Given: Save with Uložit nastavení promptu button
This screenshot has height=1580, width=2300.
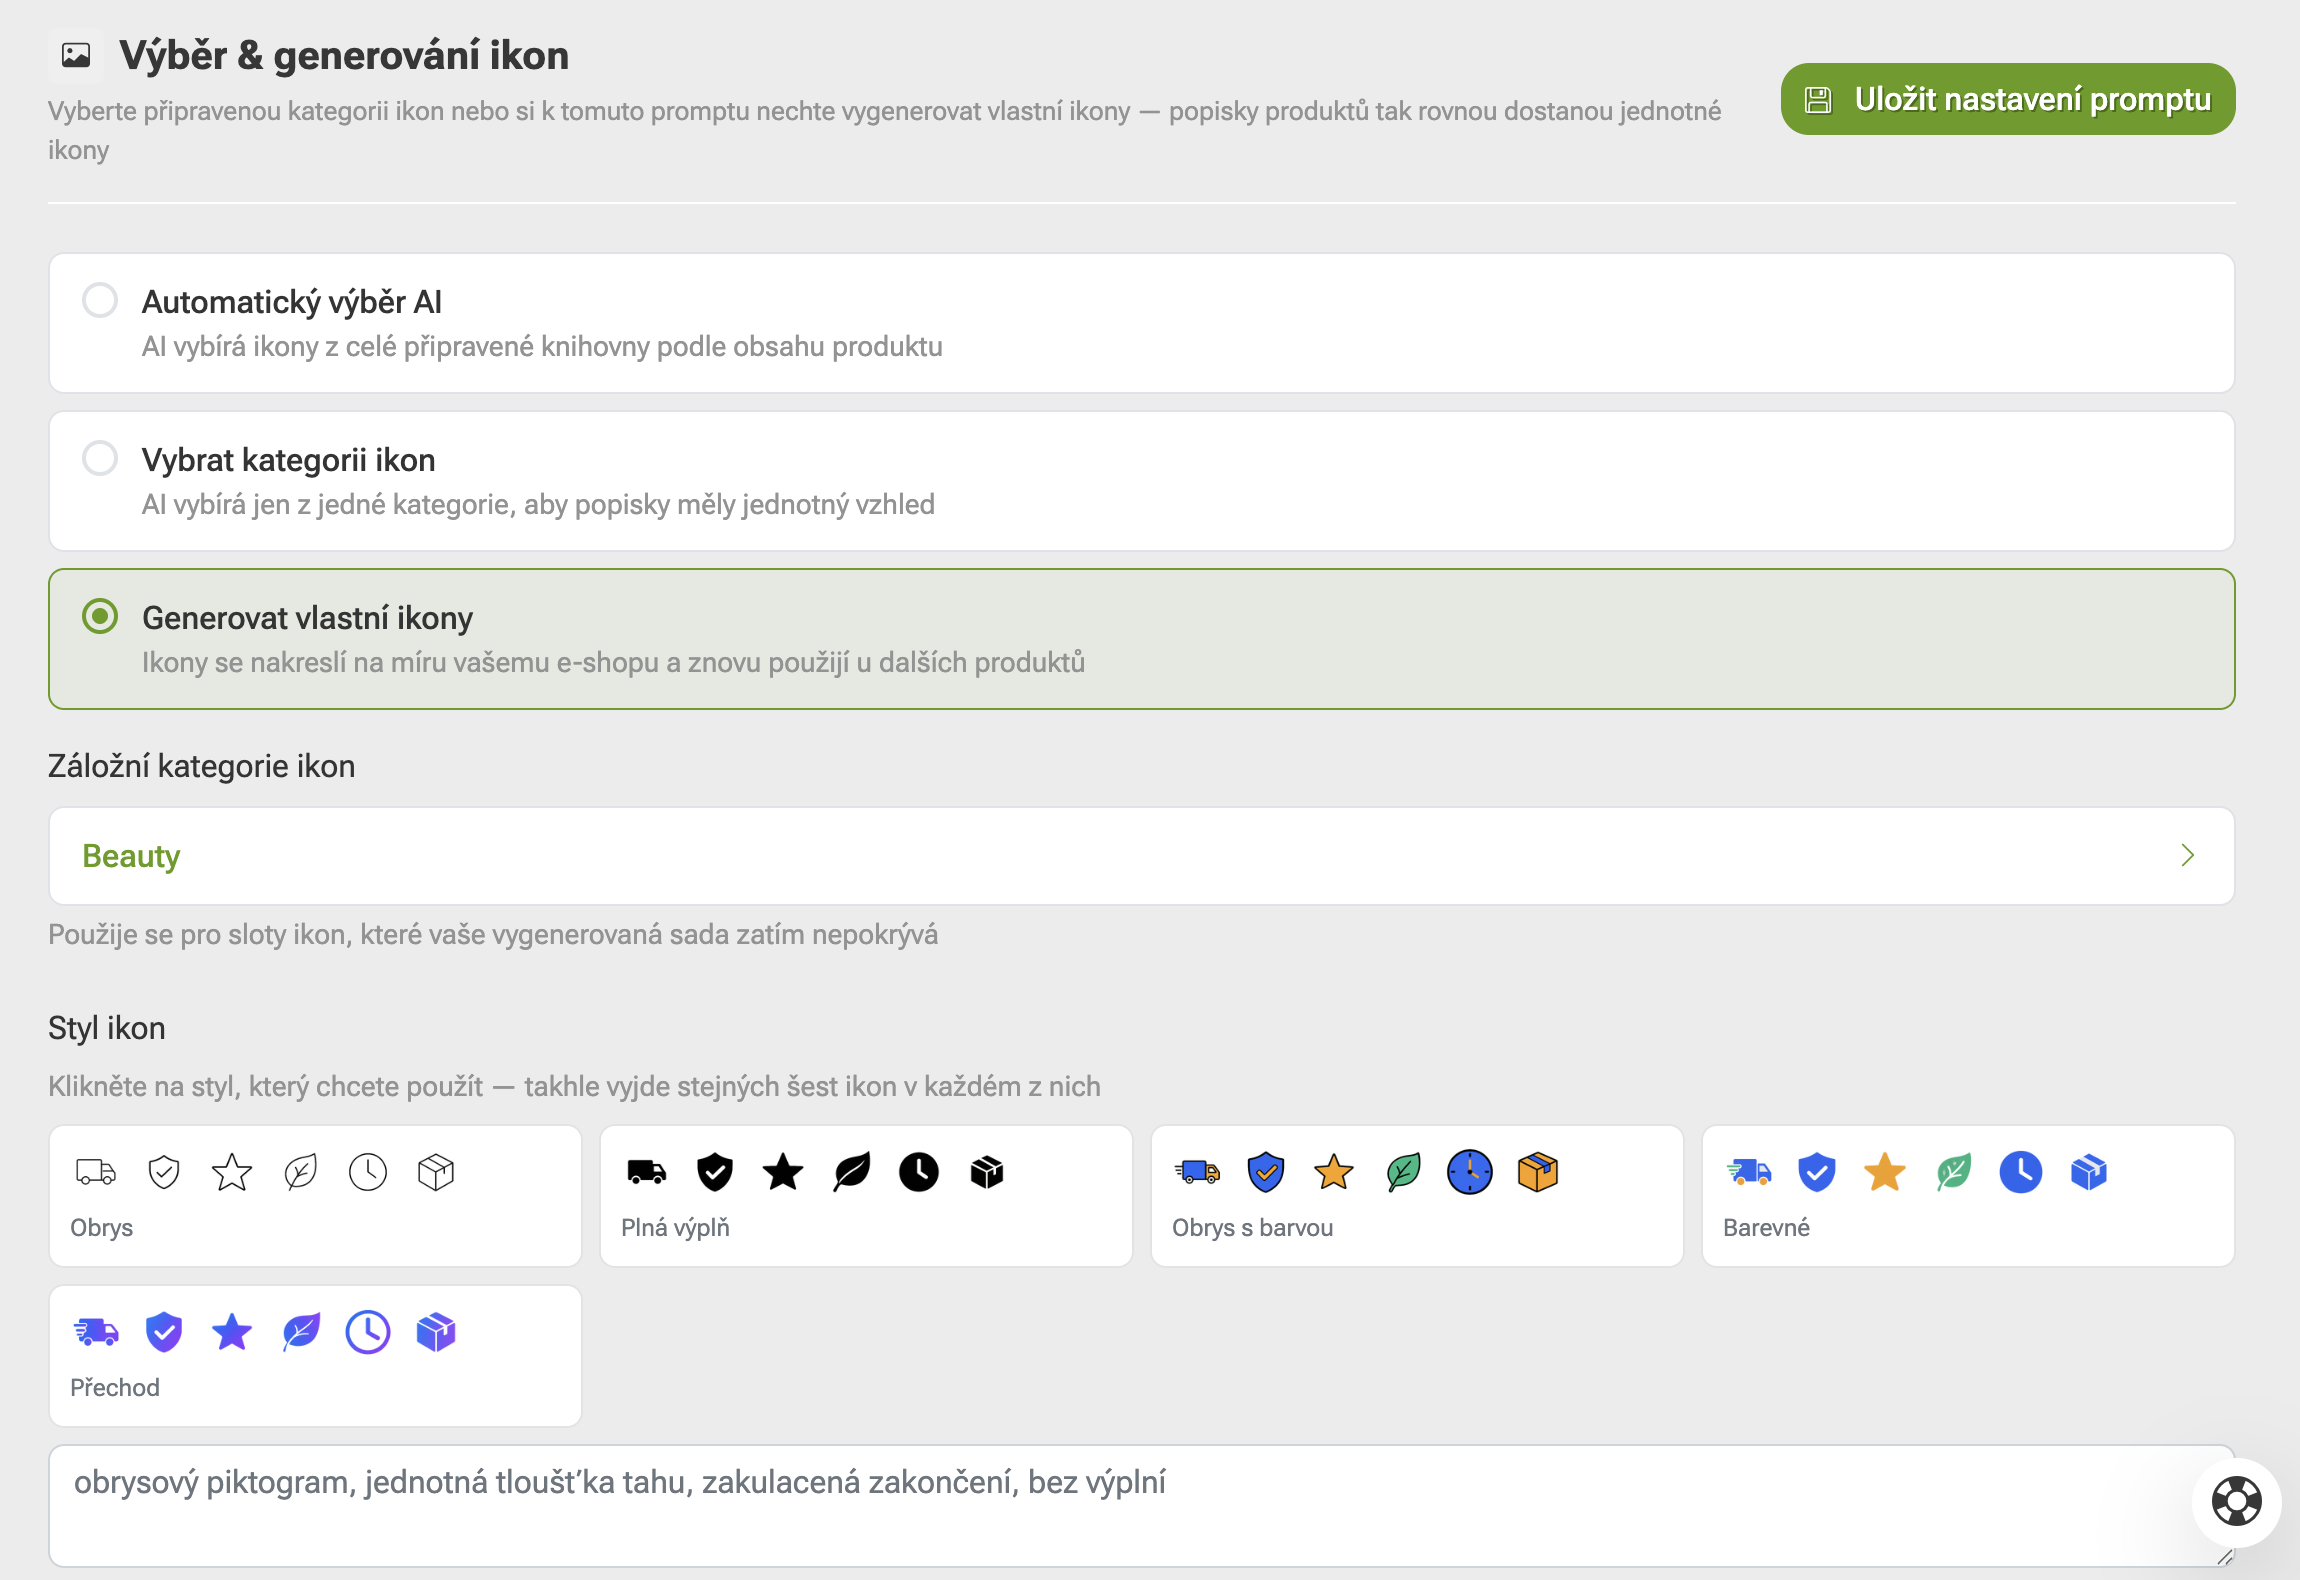Looking at the screenshot, I should tap(2008, 99).
